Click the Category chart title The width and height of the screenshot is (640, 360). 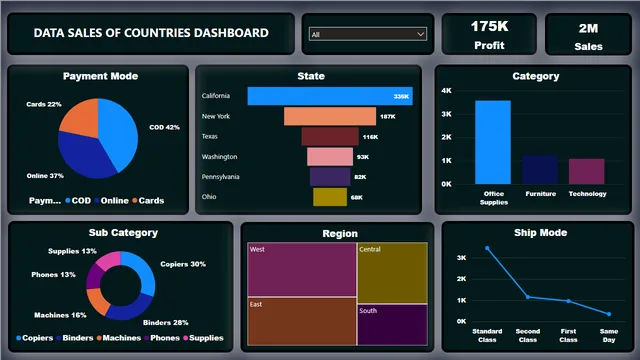pyautogui.click(x=536, y=76)
